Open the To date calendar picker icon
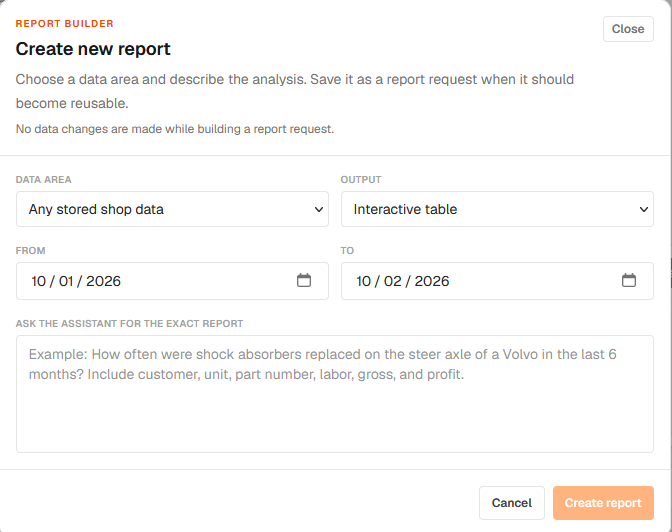Screen dimensions: 672x532 tap(629, 280)
